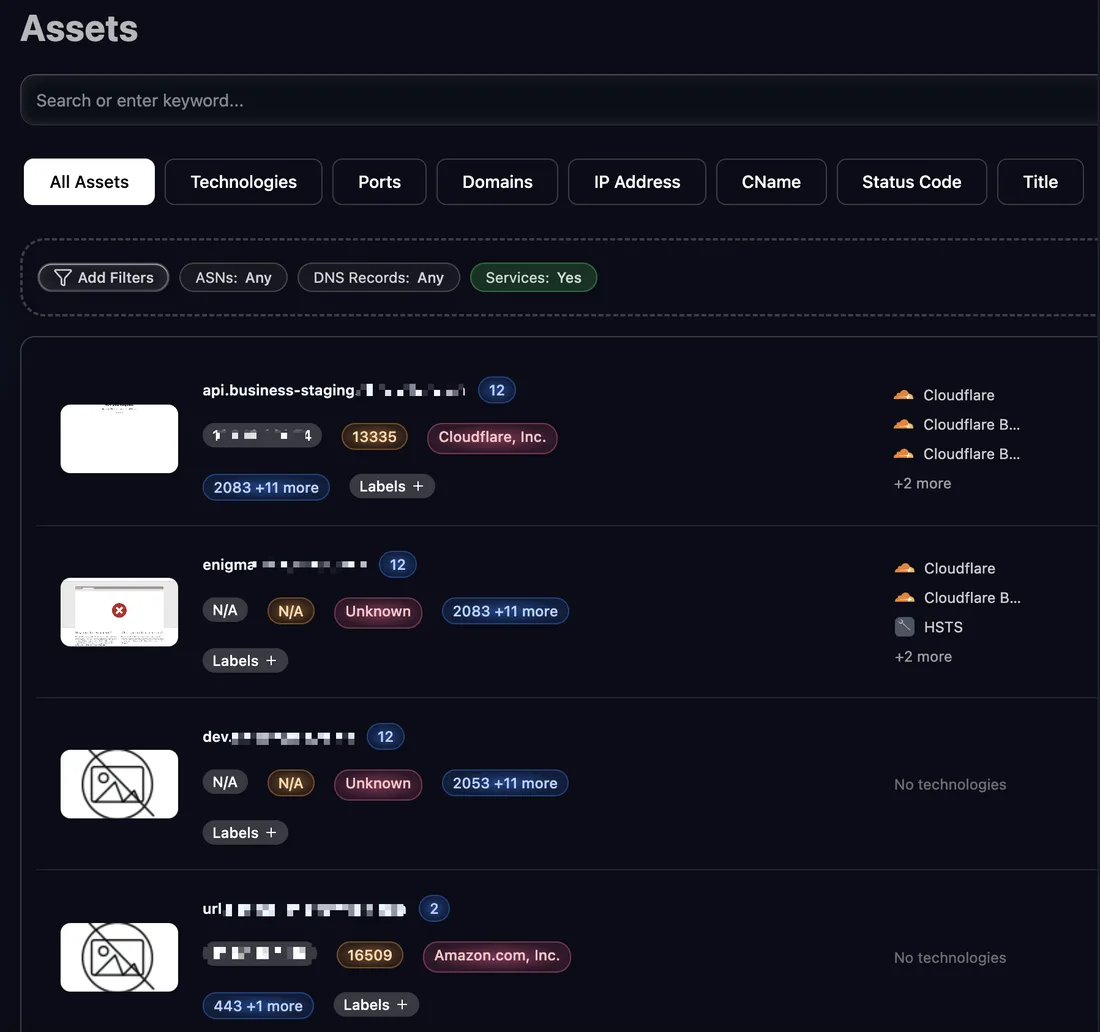Image resolution: width=1100 pixels, height=1032 pixels.
Task: Open the ASNs: Any filter
Action: (233, 277)
